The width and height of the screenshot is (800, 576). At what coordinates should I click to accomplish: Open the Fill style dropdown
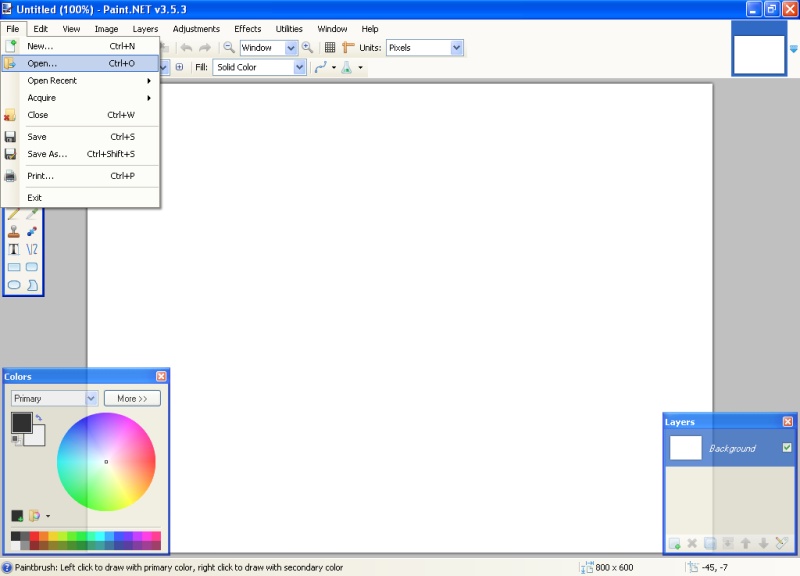click(258, 67)
